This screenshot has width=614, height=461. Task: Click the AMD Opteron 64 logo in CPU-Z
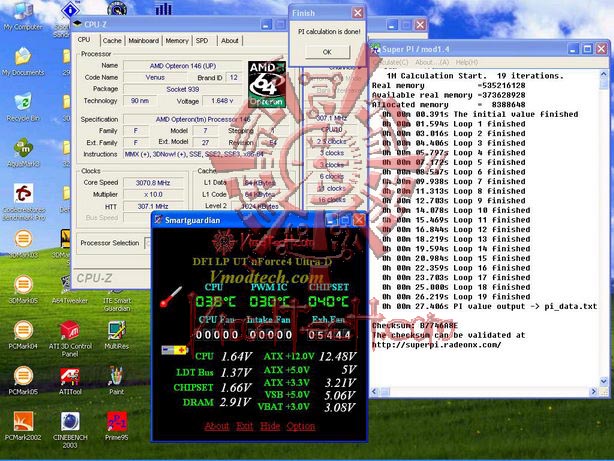267,84
